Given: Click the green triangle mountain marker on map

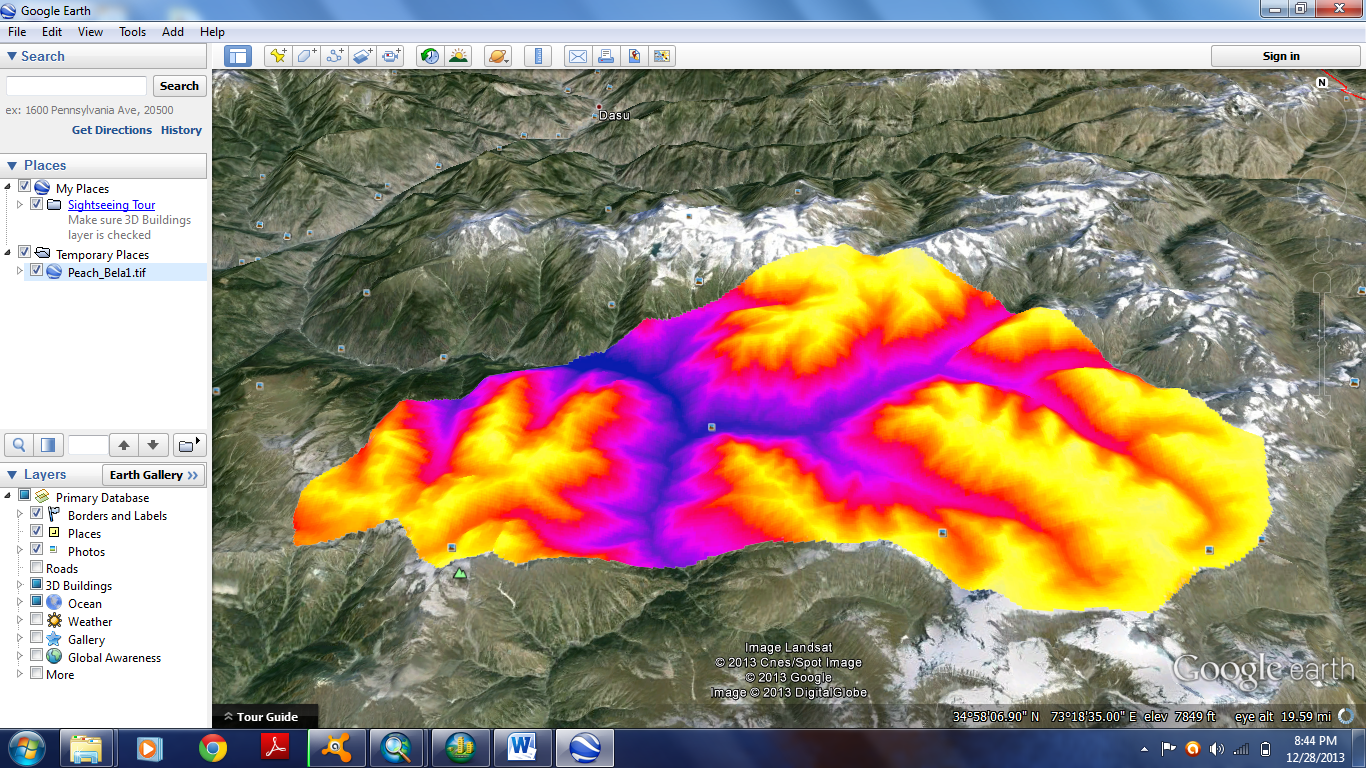Looking at the screenshot, I should (x=460, y=573).
